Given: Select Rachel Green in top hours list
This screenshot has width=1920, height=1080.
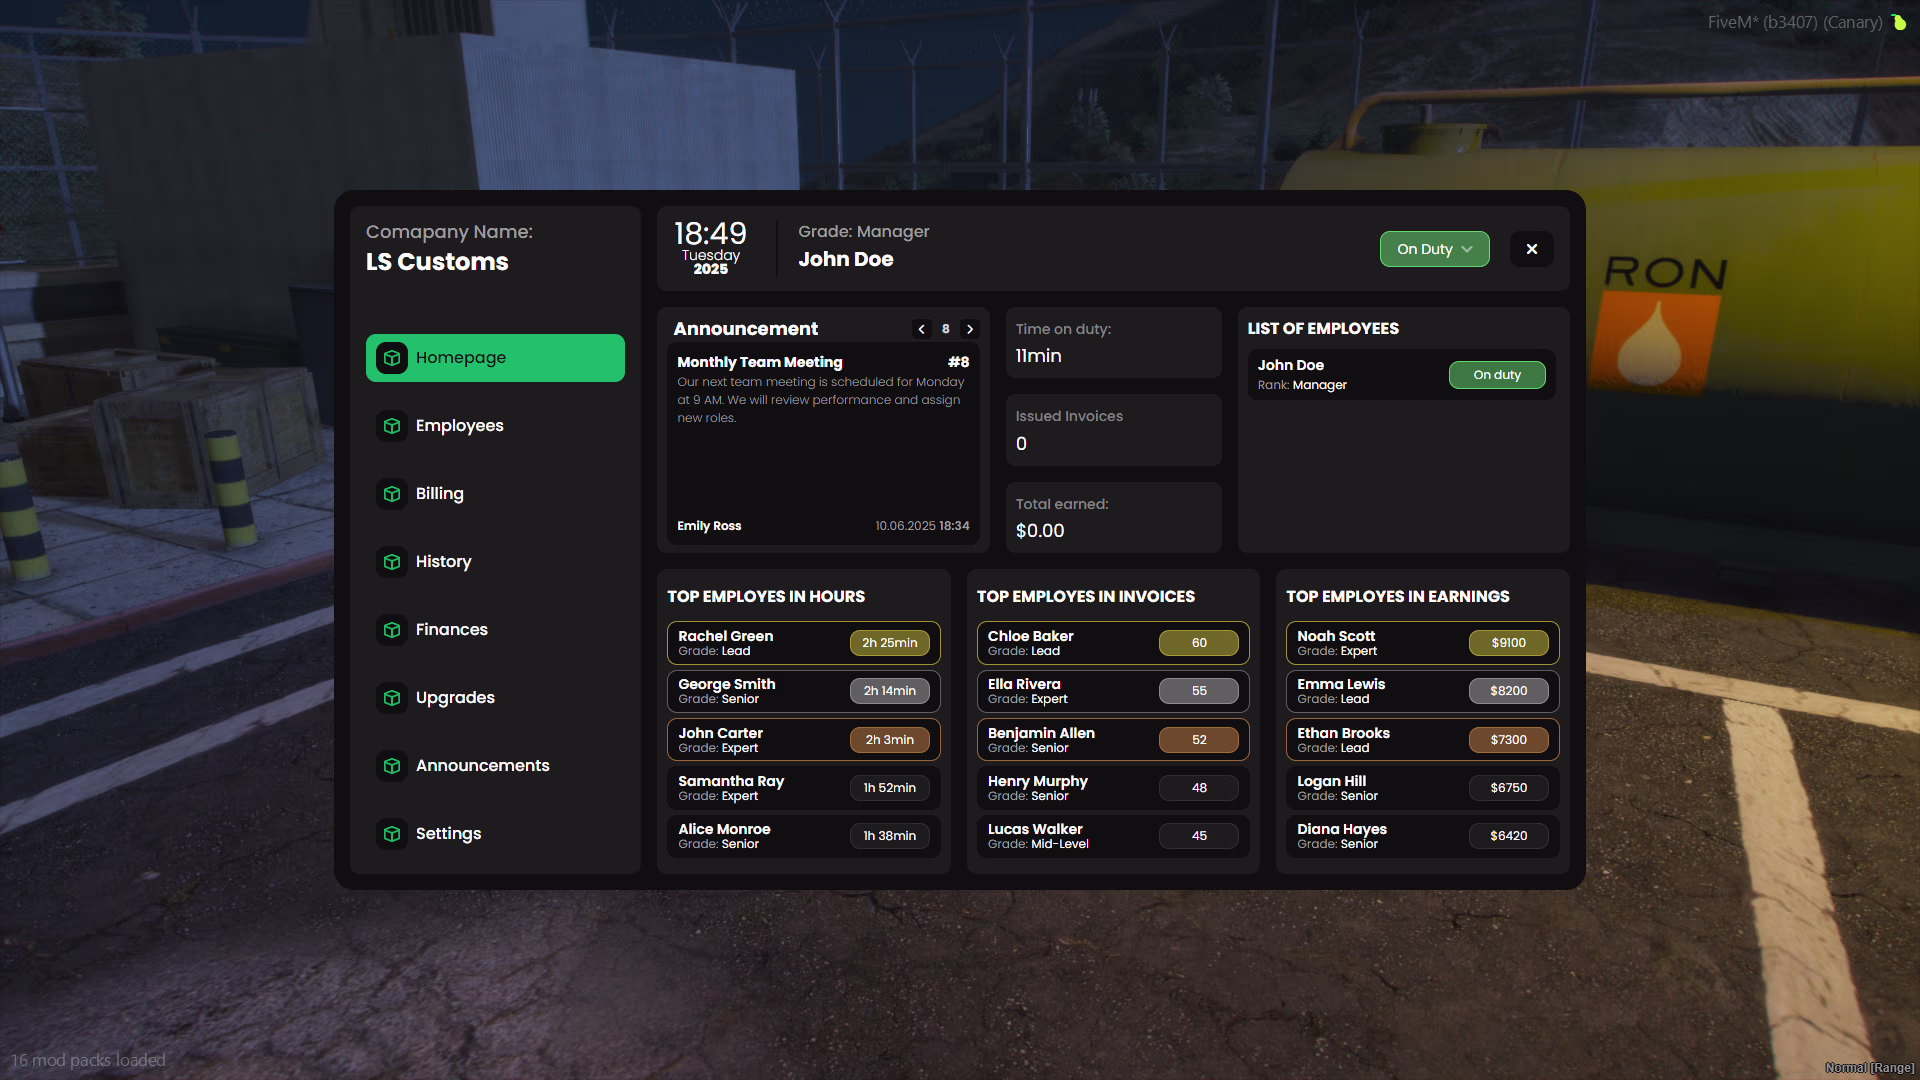Looking at the screenshot, I should [x=803, y=643].
